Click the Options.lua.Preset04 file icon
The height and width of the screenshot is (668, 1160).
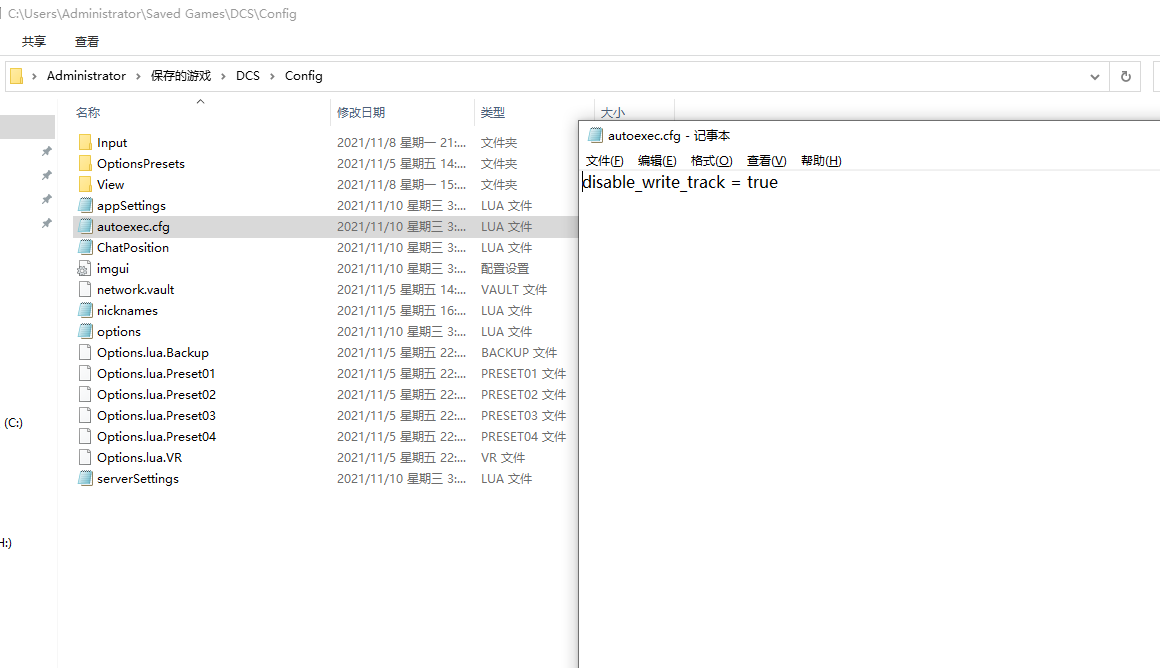[85, 436]
